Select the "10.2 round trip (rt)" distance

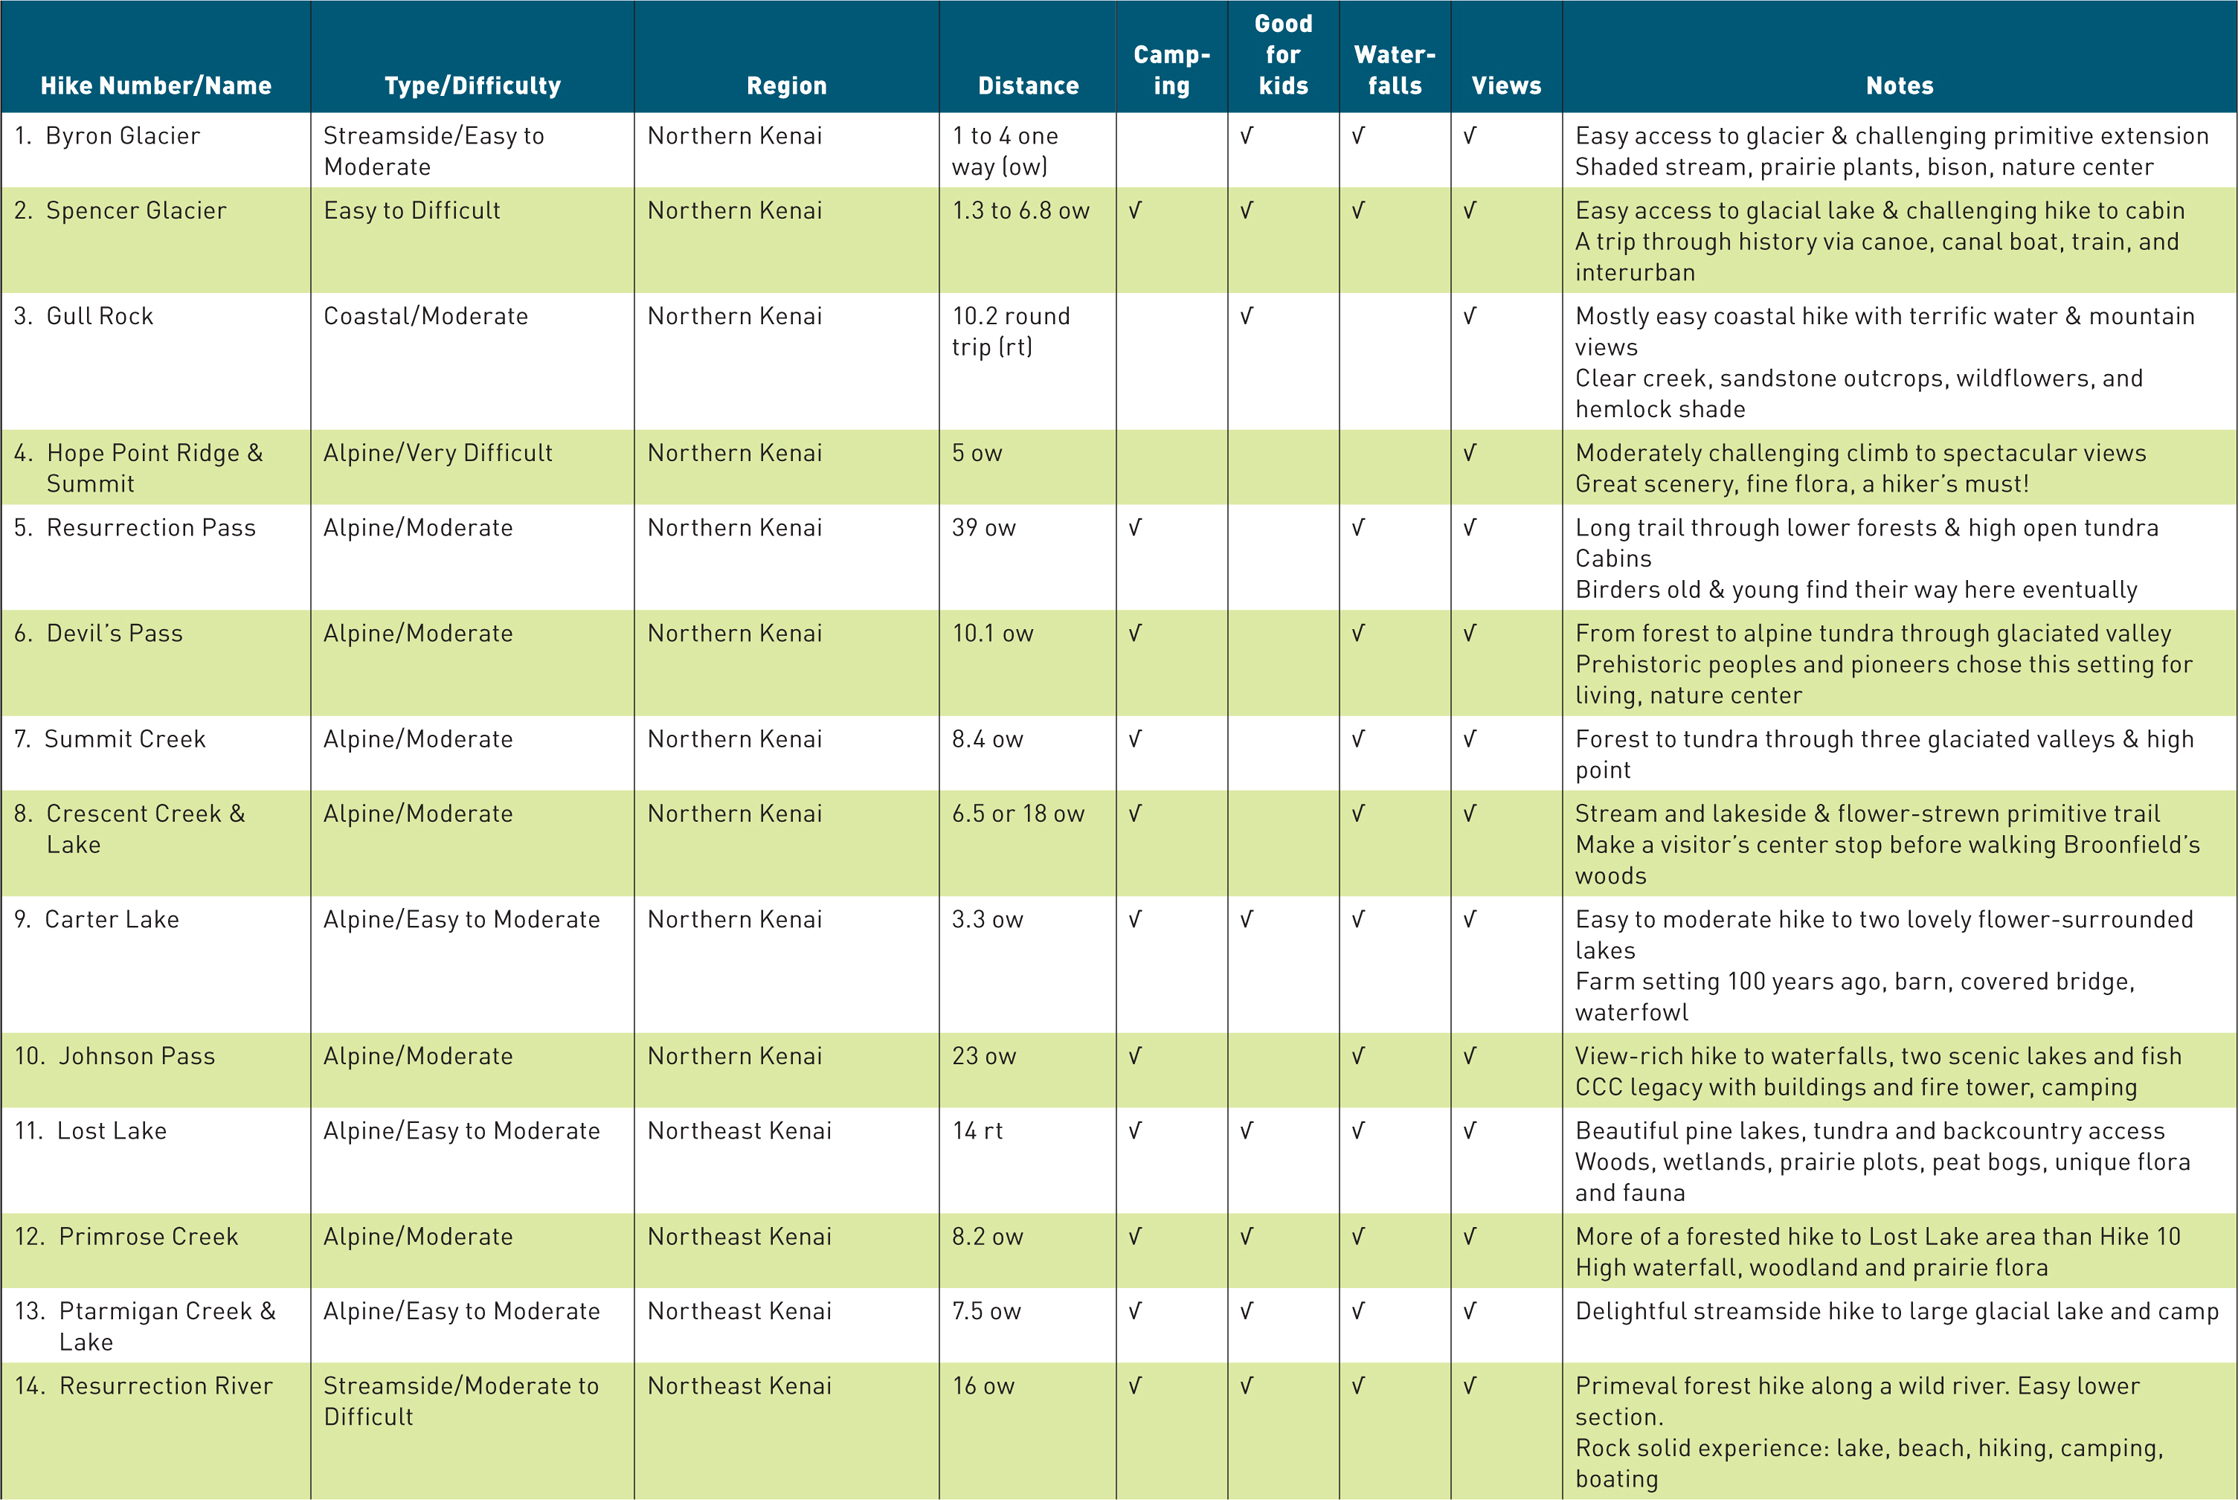coord(1011,332)
